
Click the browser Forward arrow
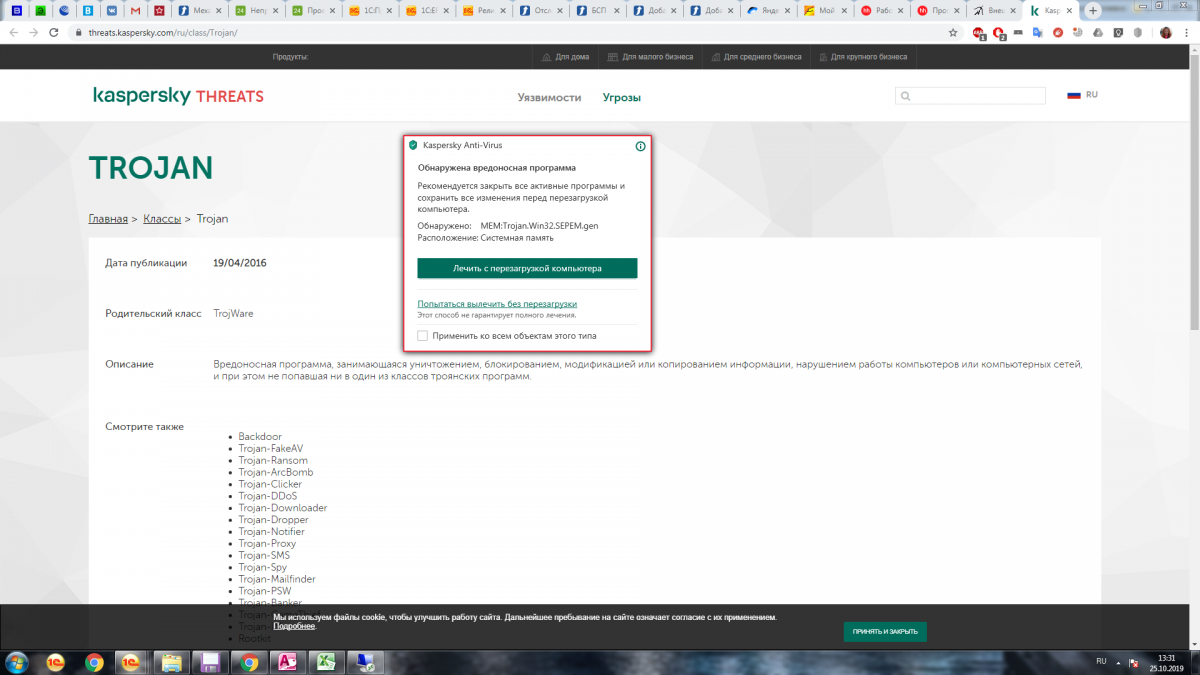coord(36,32)
